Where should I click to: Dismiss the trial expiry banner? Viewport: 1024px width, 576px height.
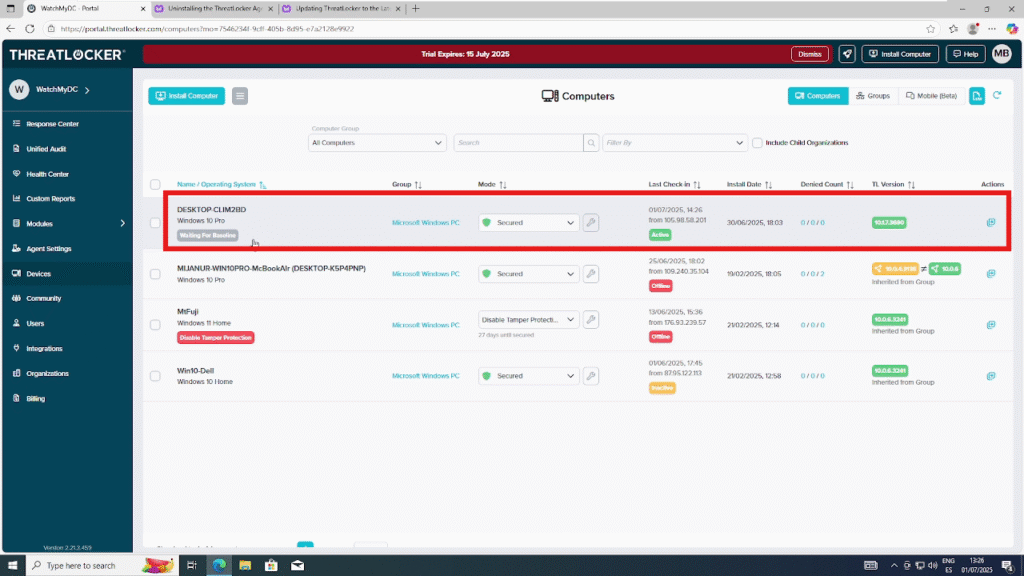point(810,54)
